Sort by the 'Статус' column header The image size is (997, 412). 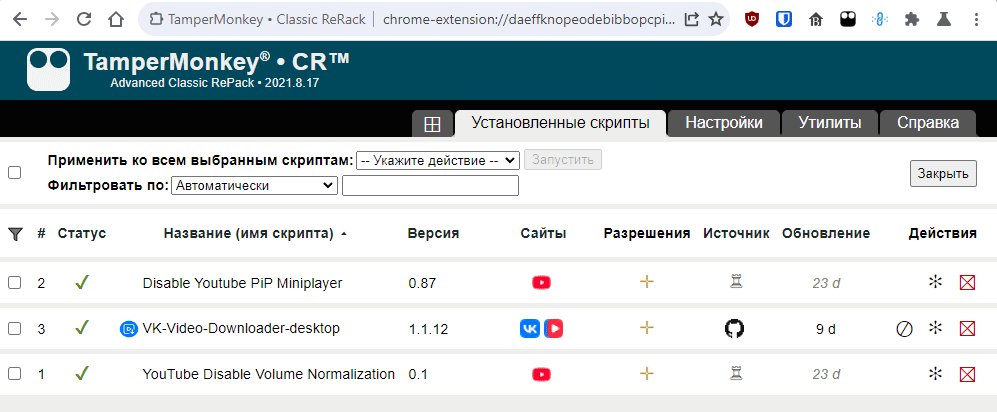(x=81, y=233)
